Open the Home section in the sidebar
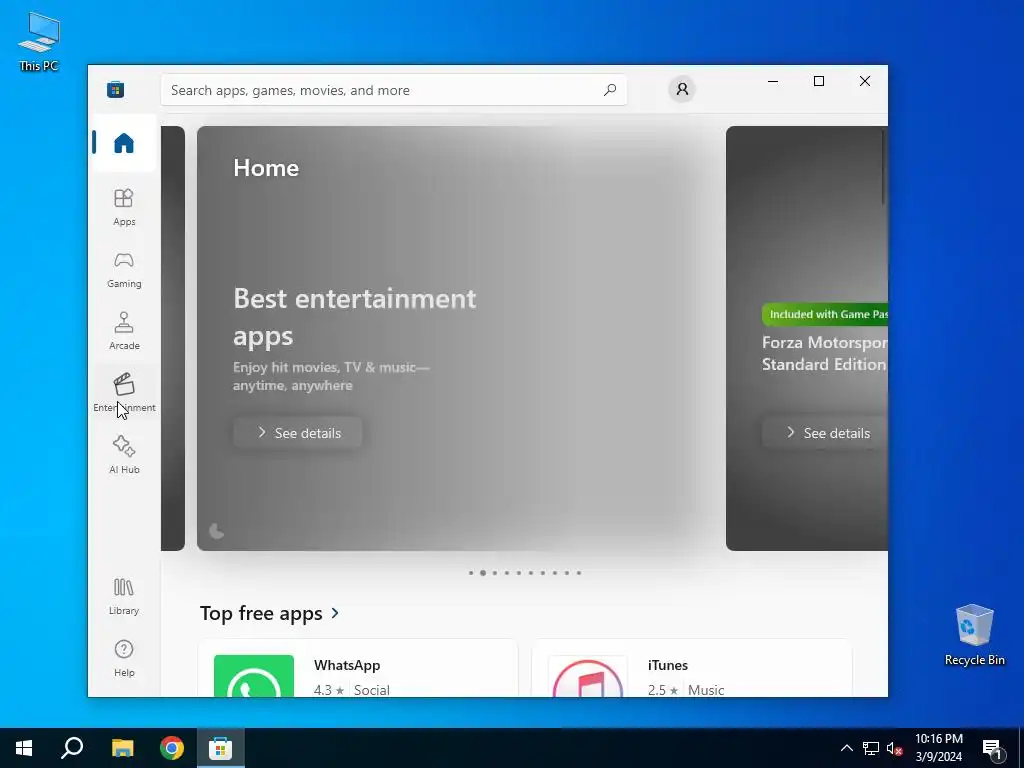1024x768 pixels. pos(124,142)
